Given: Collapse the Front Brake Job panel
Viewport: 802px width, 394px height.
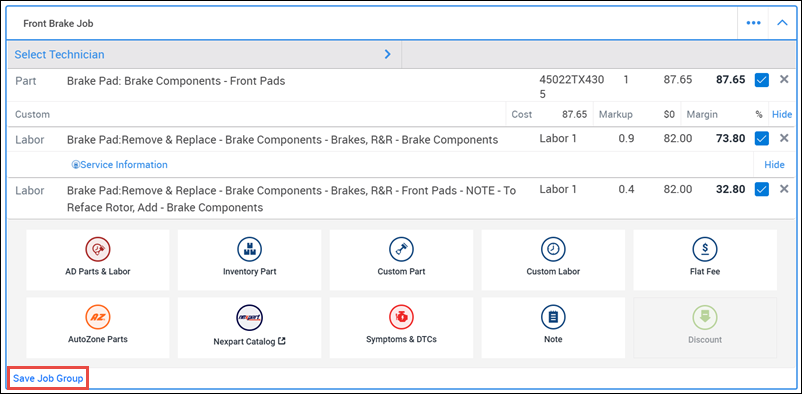Looking at the screenshot, I should [x=782, y=23].
